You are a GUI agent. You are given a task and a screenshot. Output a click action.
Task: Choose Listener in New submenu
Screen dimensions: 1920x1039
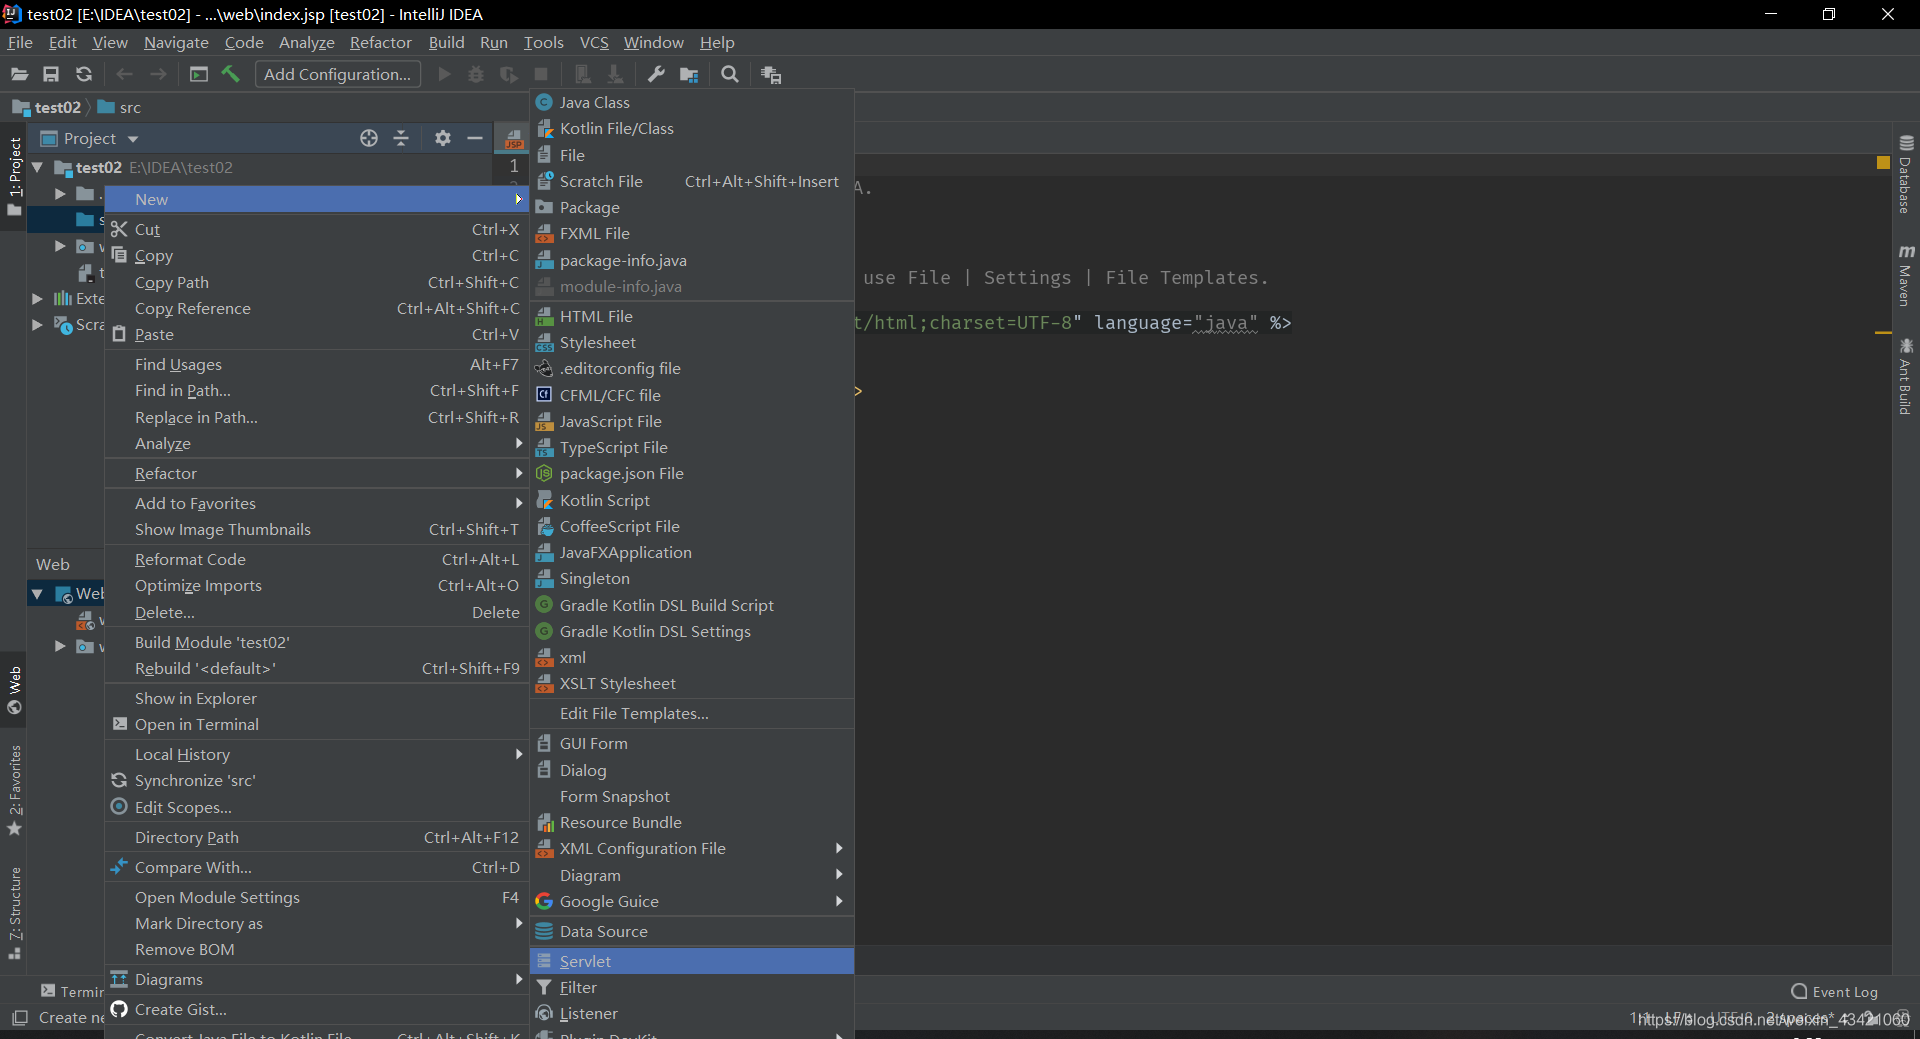point(692,1013)
